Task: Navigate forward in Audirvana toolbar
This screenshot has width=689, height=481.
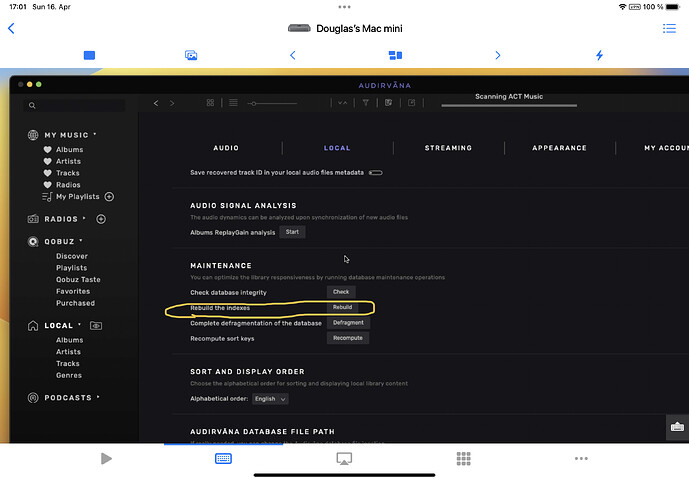Action: pos(172,103)
